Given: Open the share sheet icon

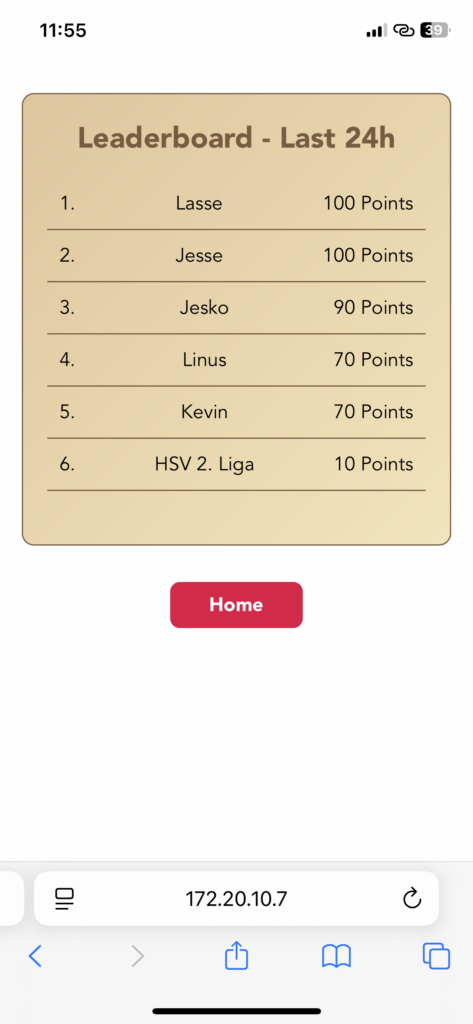Looking at the screenshot, I should 236,955.
